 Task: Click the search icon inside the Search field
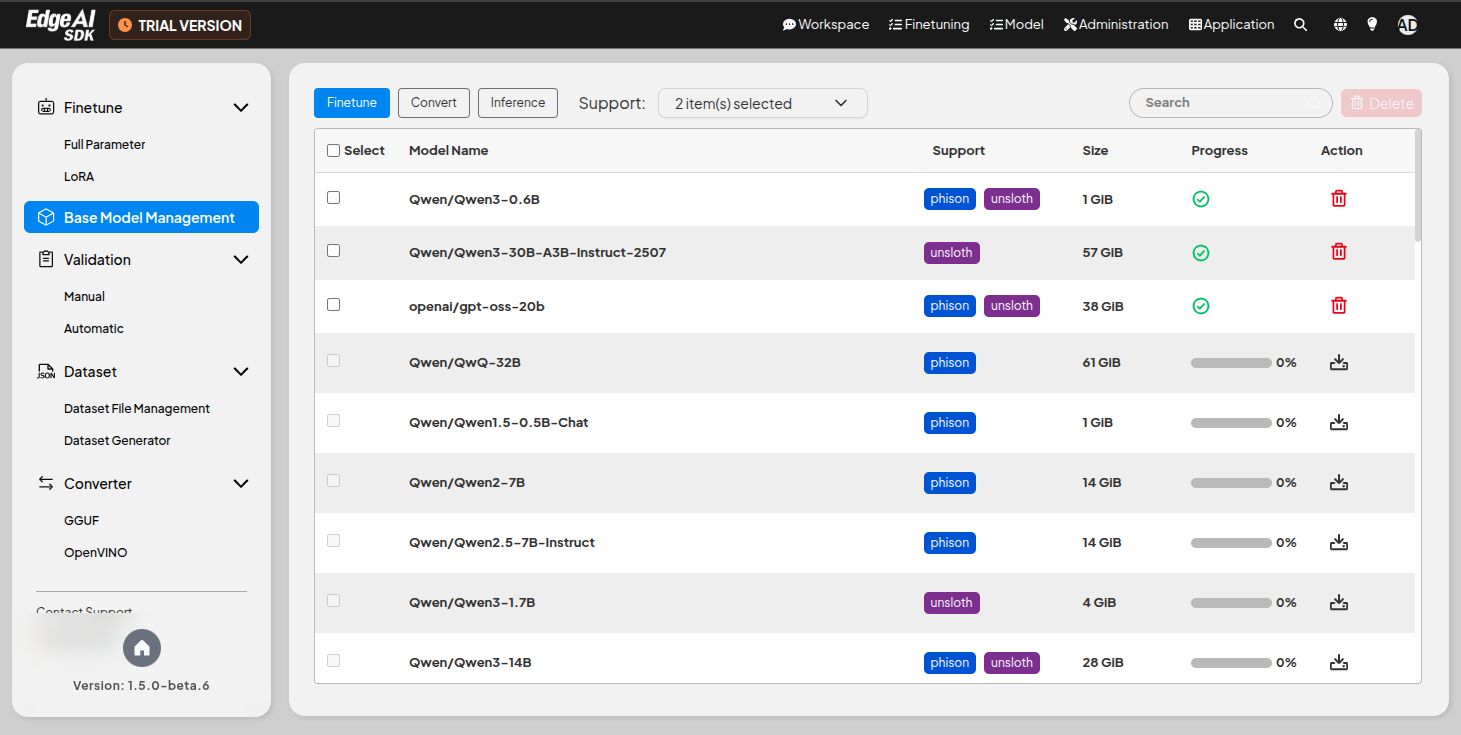pos(1314,103)
